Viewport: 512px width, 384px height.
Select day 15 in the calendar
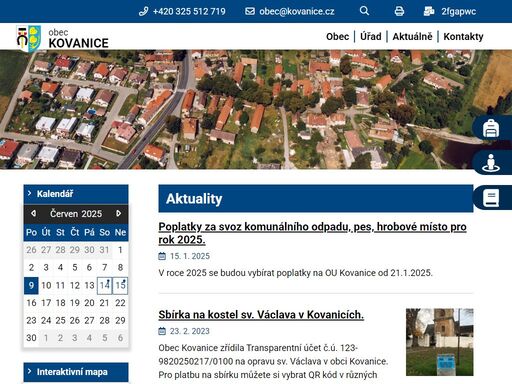[x=120, y=285]
